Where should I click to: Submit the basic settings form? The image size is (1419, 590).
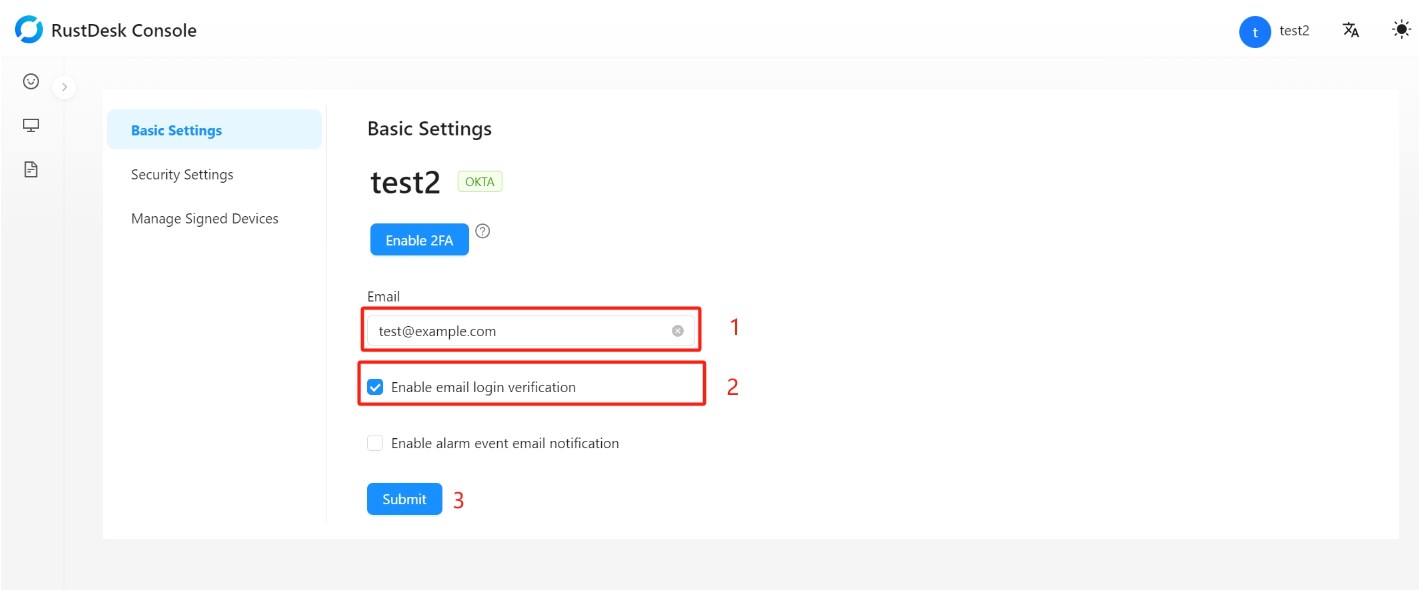click(404, 499)
